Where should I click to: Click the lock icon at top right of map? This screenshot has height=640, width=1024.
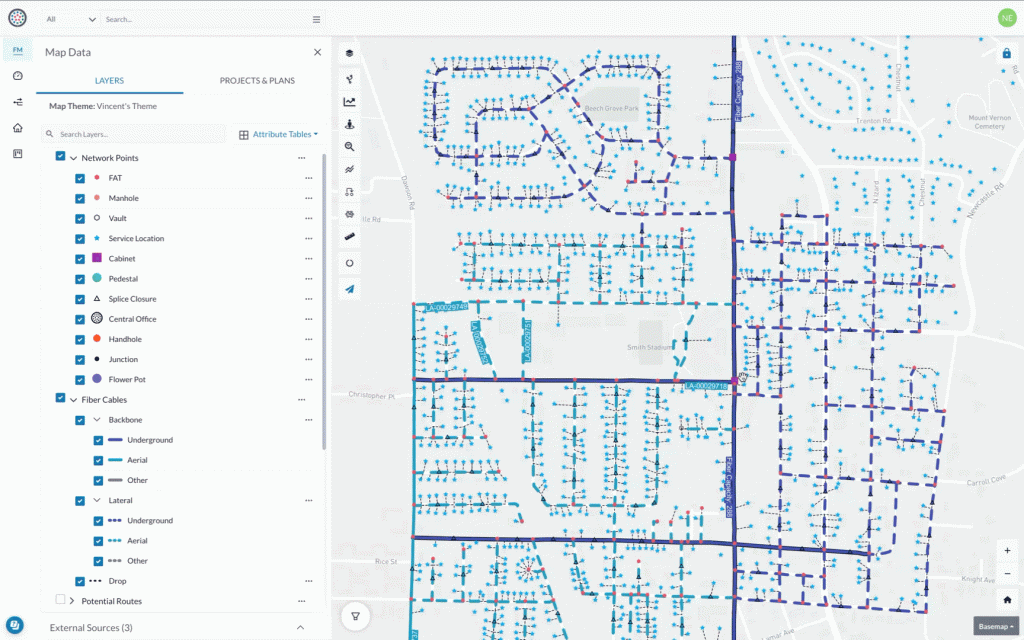[x=1006, y=52]
